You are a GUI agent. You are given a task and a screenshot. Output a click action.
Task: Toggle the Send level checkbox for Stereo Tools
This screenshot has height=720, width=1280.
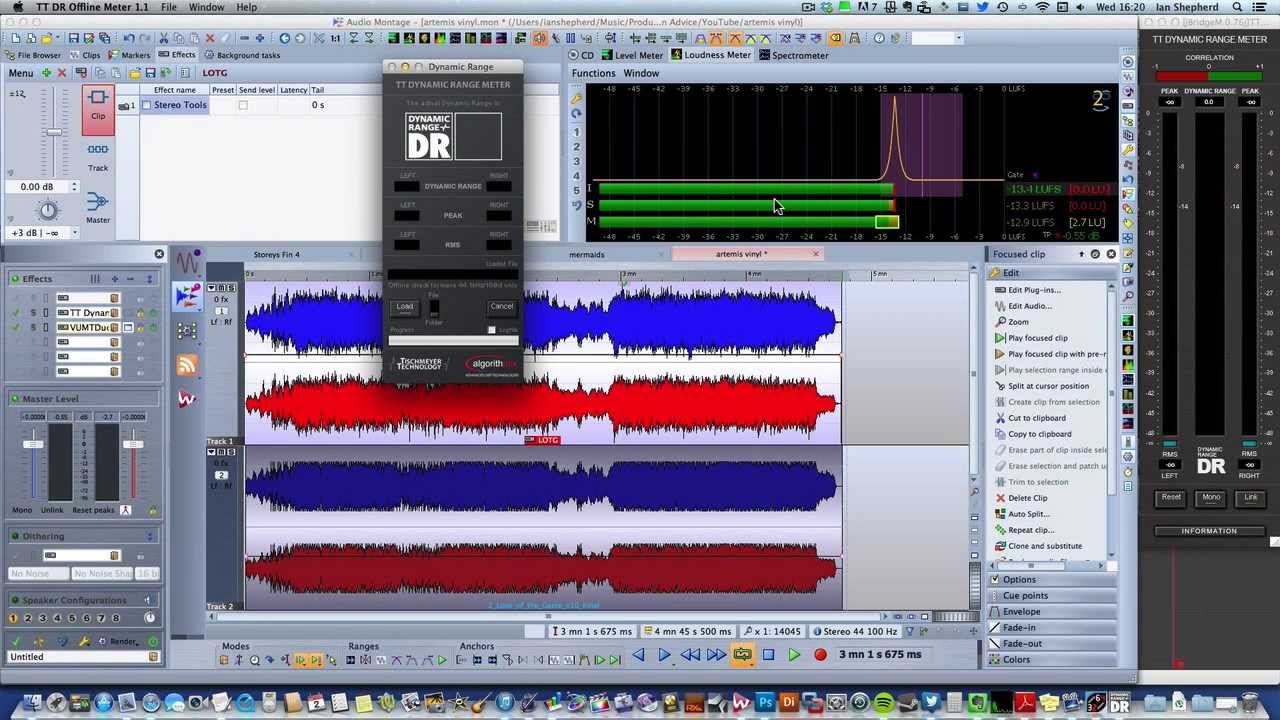pos(242,105)
